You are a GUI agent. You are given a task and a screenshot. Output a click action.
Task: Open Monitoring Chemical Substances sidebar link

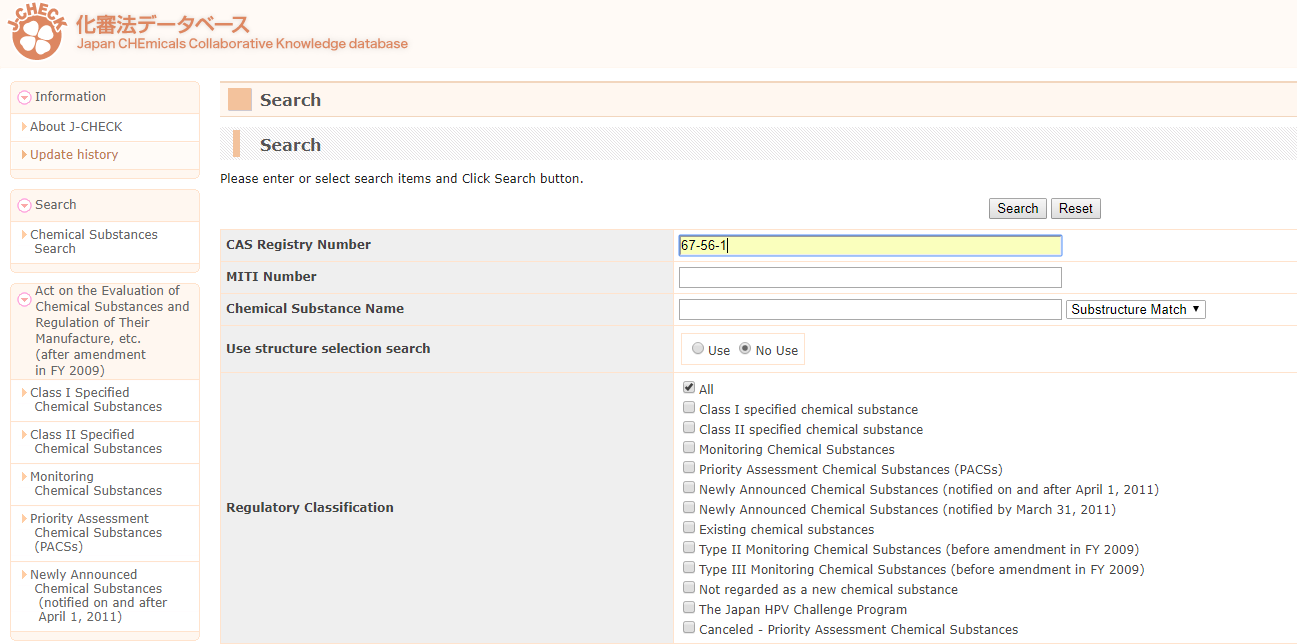[x=95, y=483]
